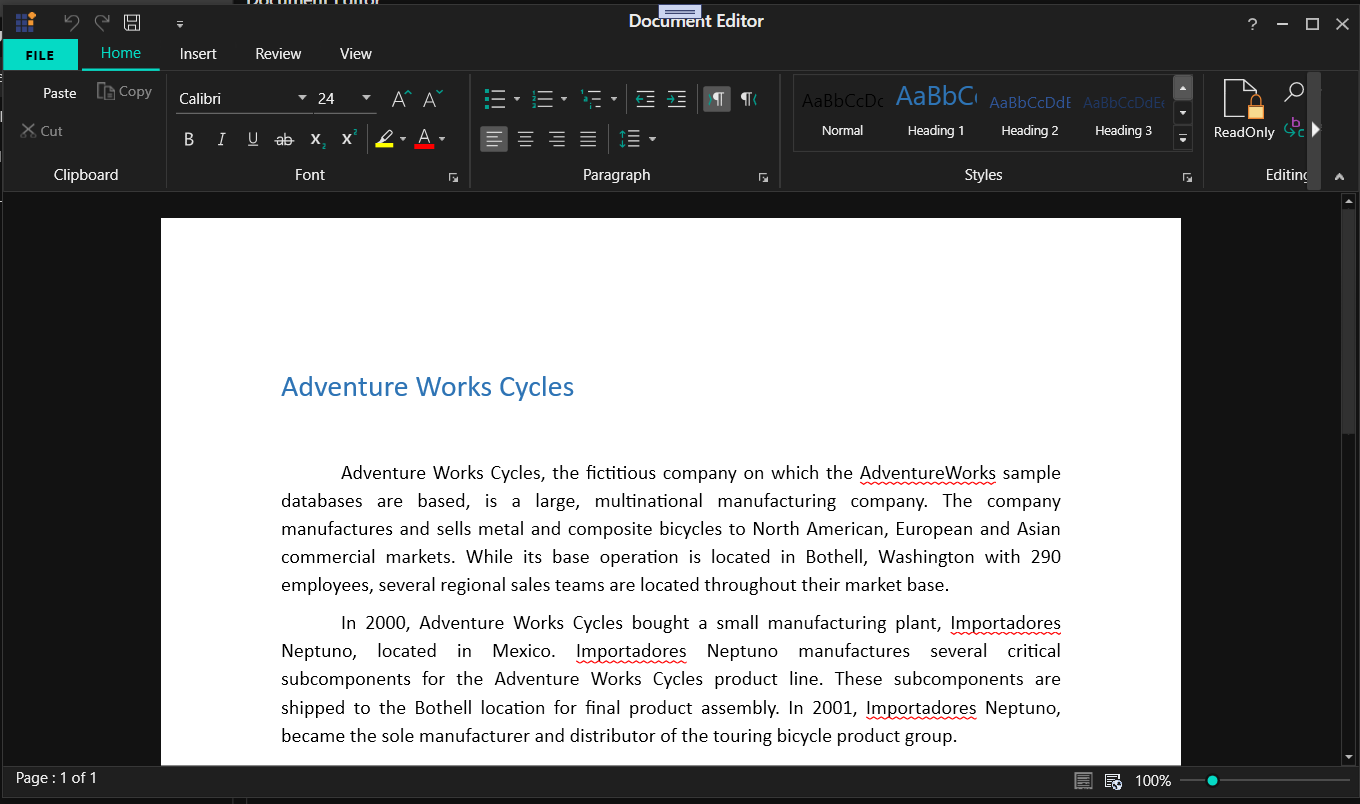Viewport: 1360px width, 804px height.
Task: Click the Multilevel list icon
Action: pyautogui.click(x=591, y=98)
